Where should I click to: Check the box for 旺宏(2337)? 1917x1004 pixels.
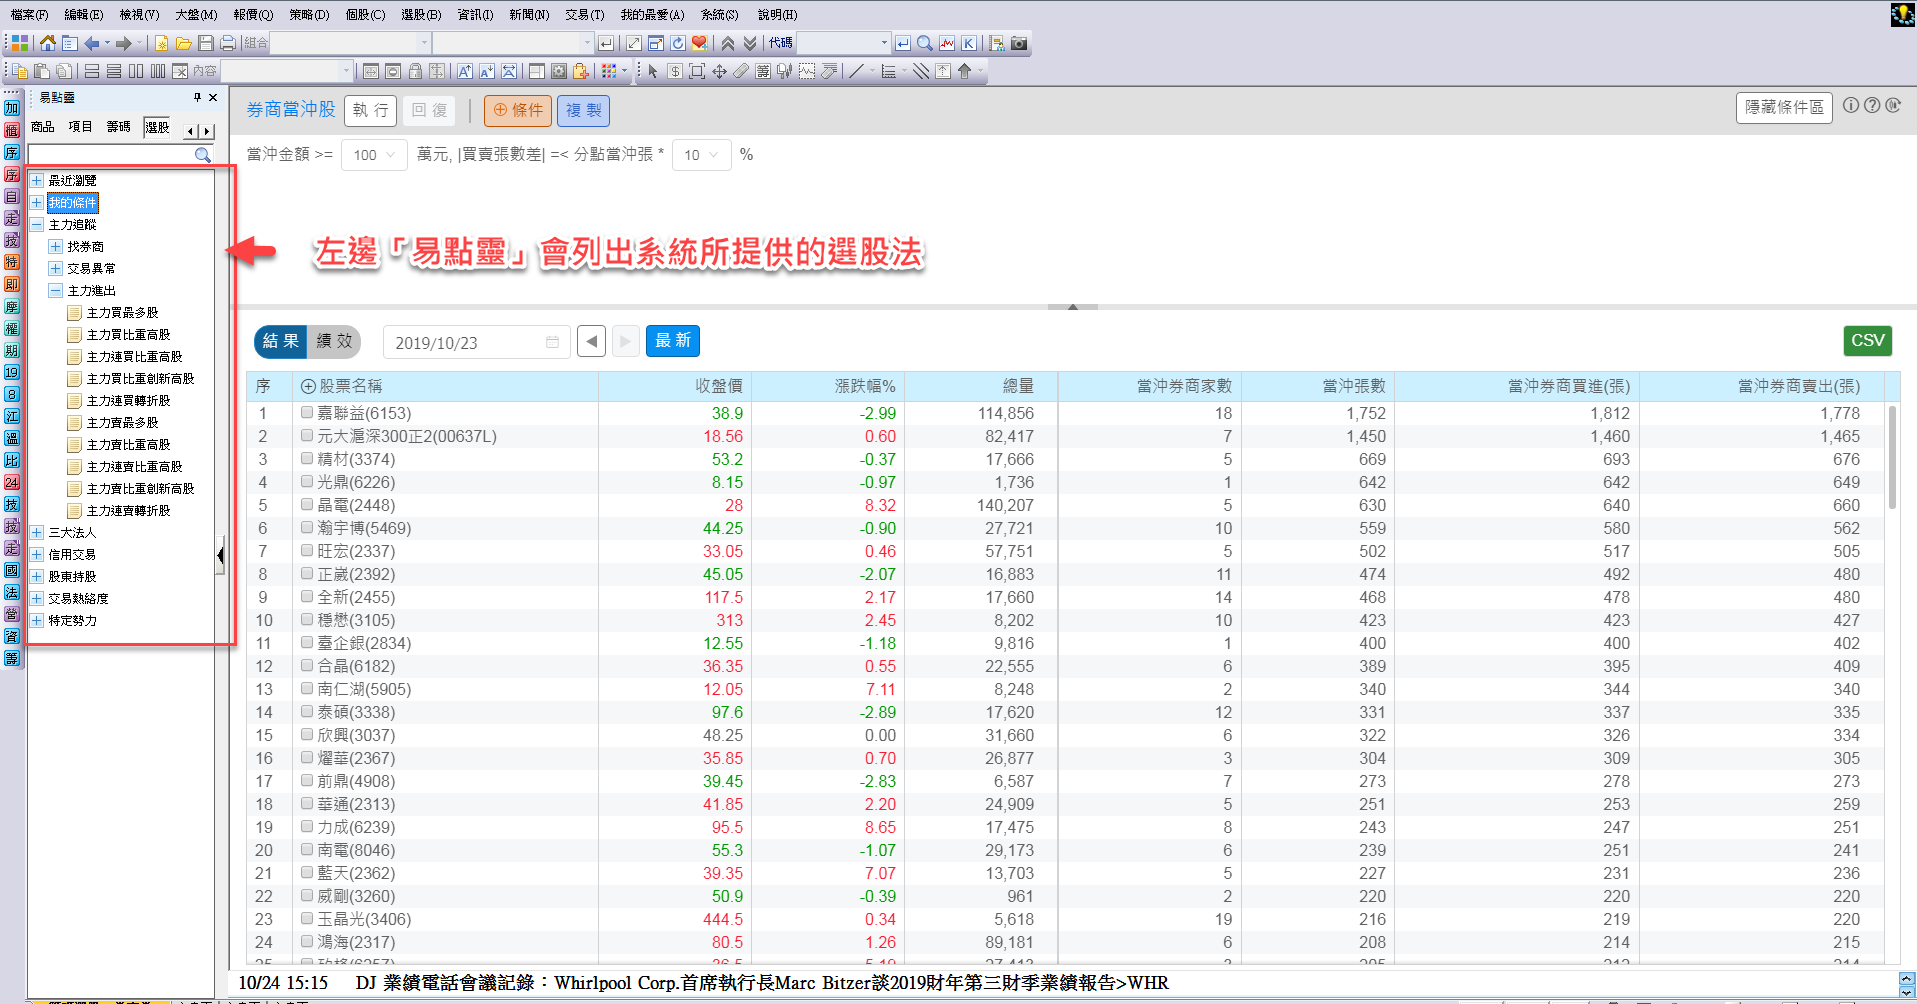[x=307, y=550]
